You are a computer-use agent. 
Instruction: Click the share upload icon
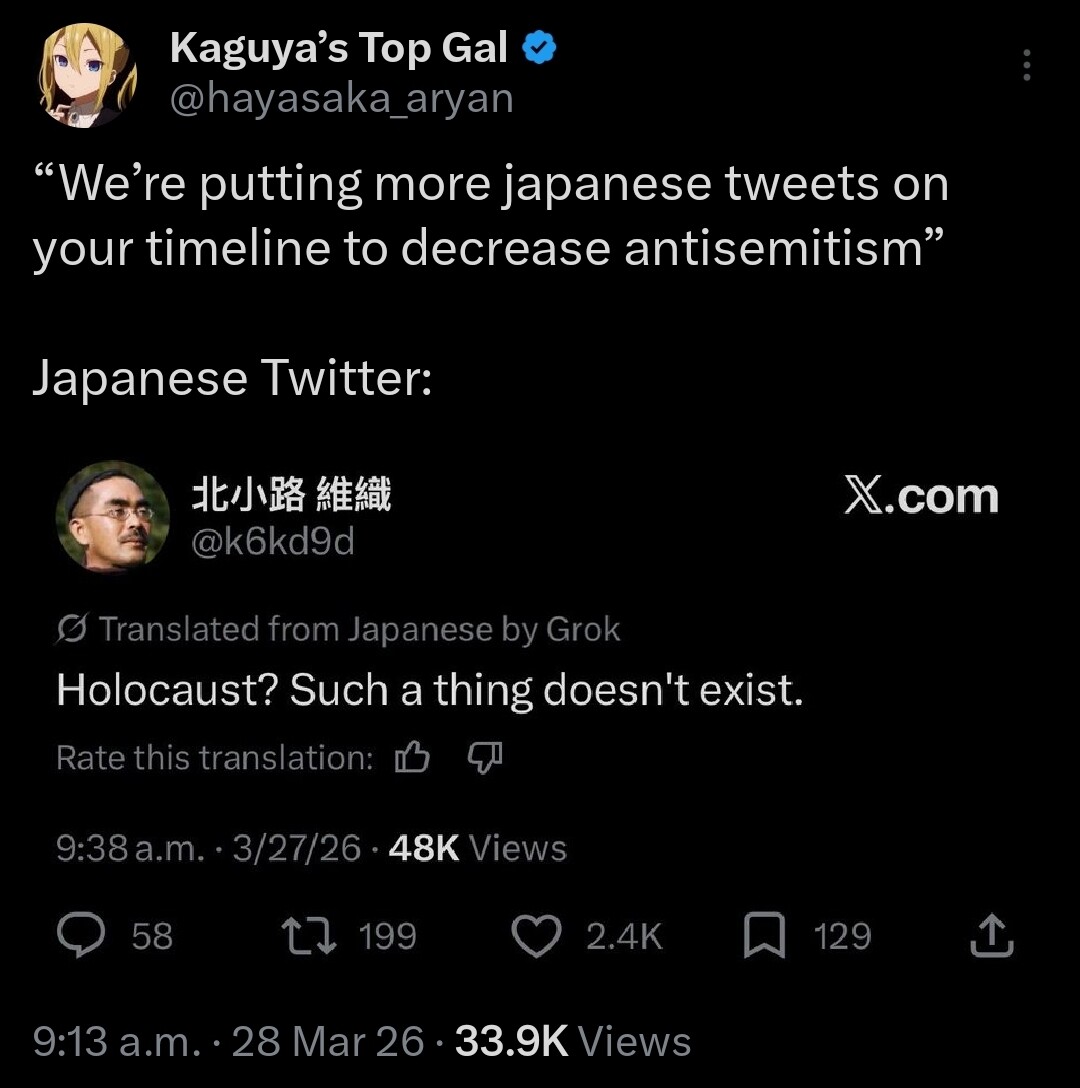pos(993,937)
